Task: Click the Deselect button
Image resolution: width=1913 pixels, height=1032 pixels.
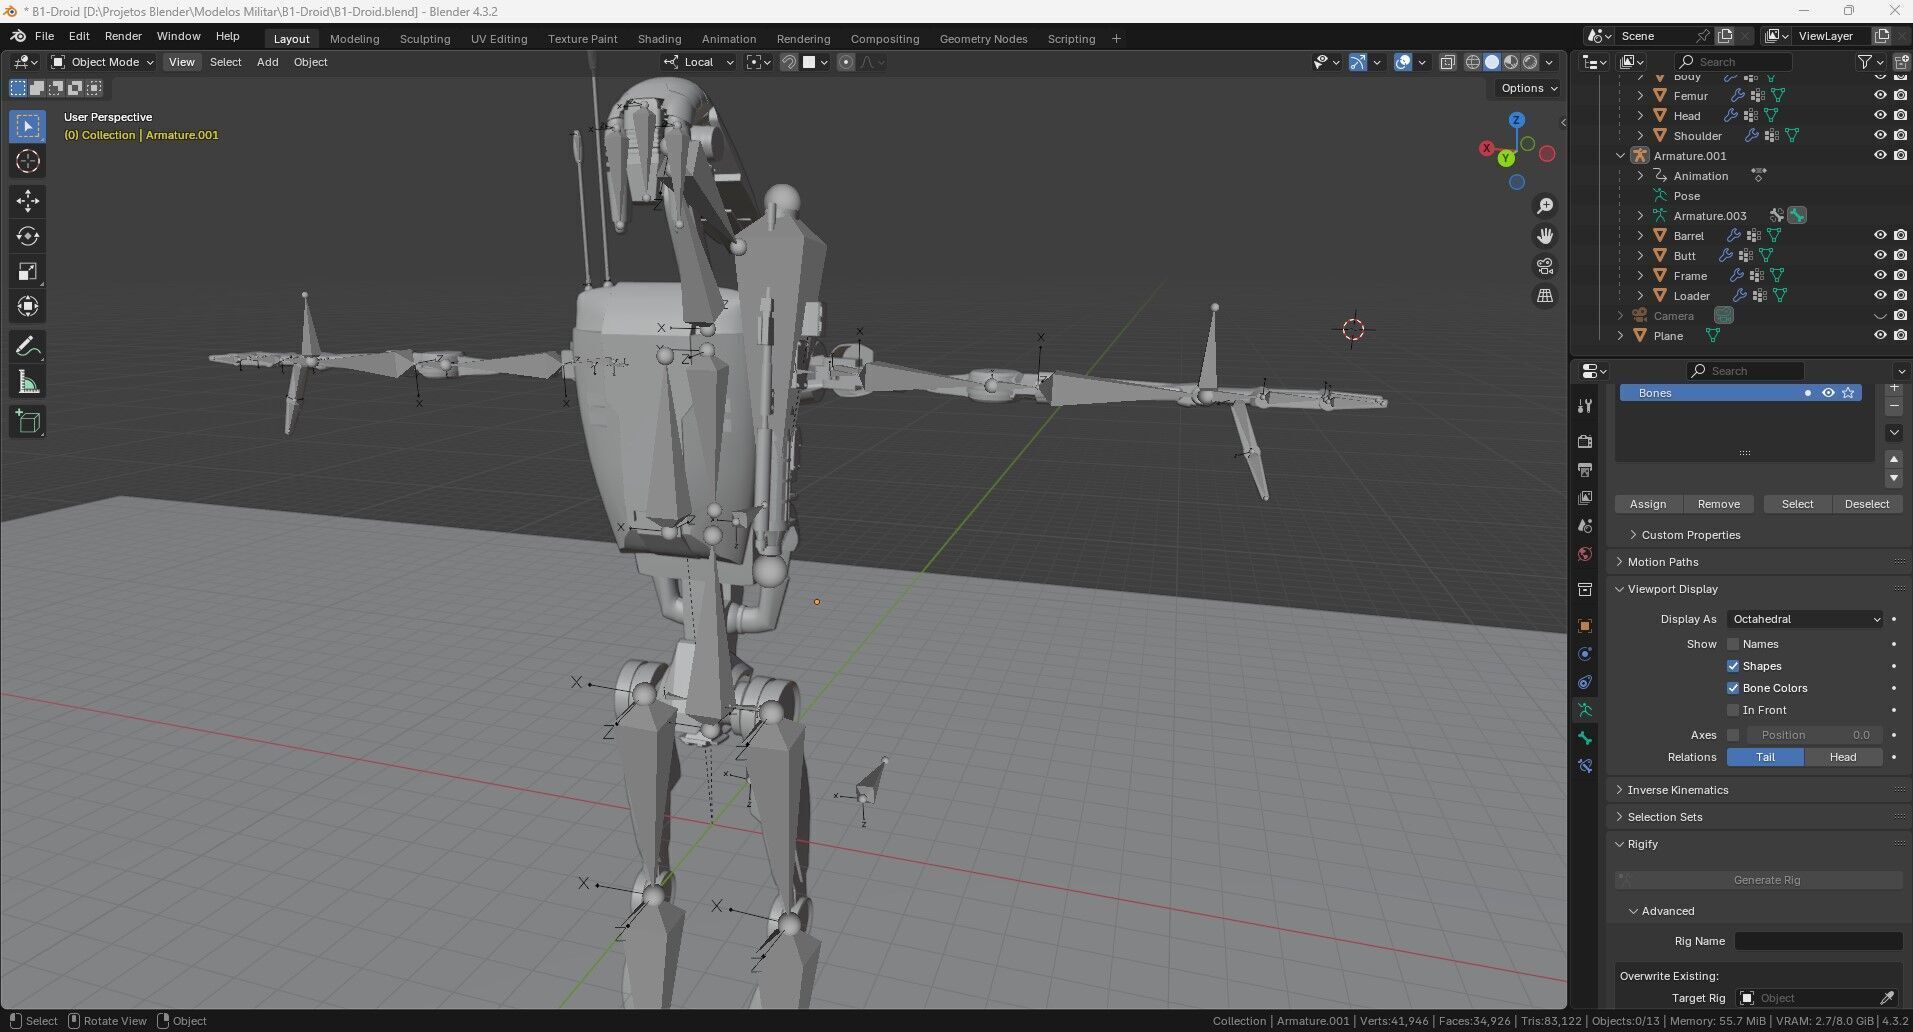Action: (1867, 504)
